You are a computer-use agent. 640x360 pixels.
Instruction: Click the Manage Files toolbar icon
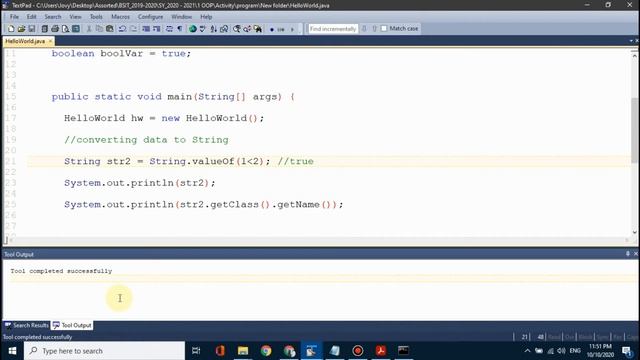44,29
